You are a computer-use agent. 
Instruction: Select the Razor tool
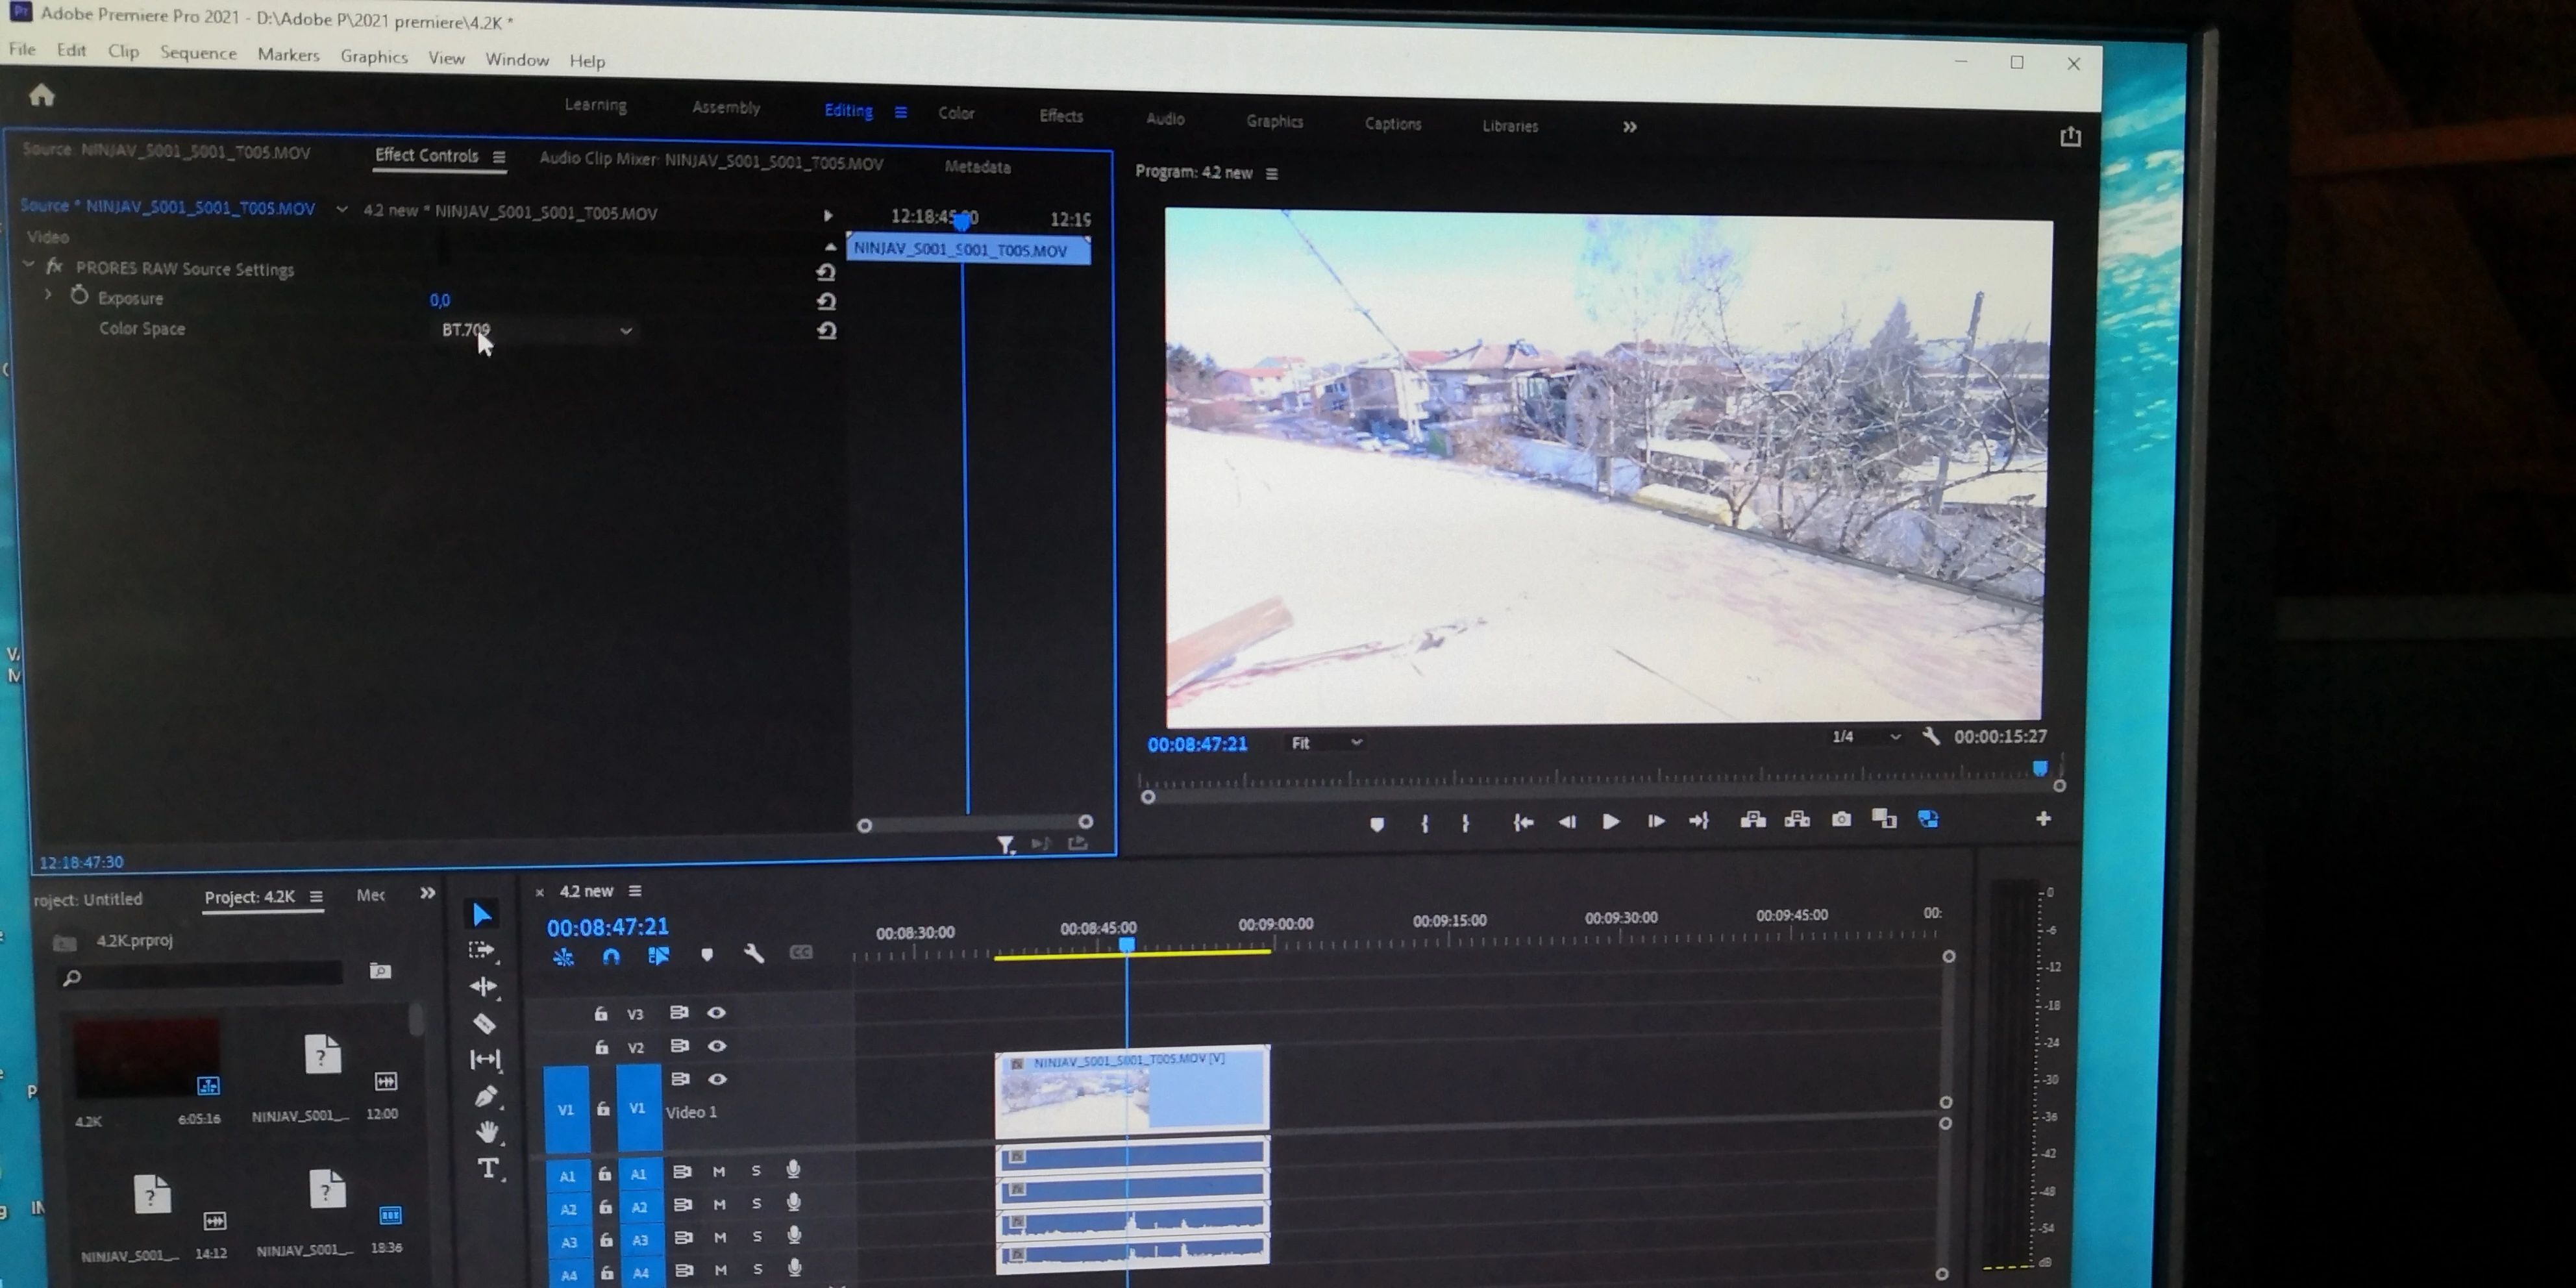click(x=484, y=1023)
